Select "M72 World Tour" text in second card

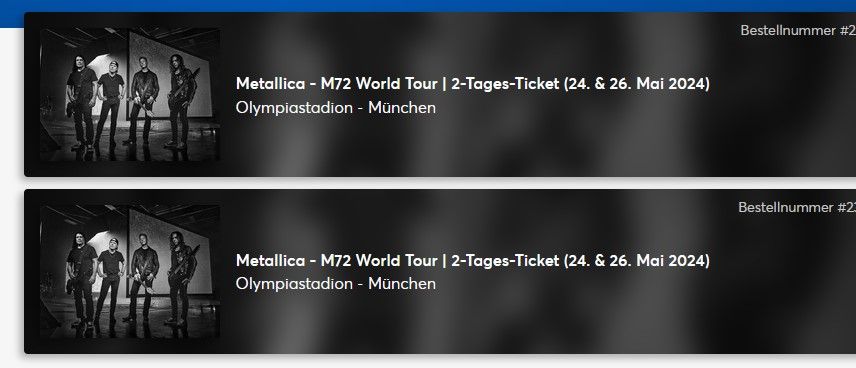pyautogui.click(x=379, y=260)
